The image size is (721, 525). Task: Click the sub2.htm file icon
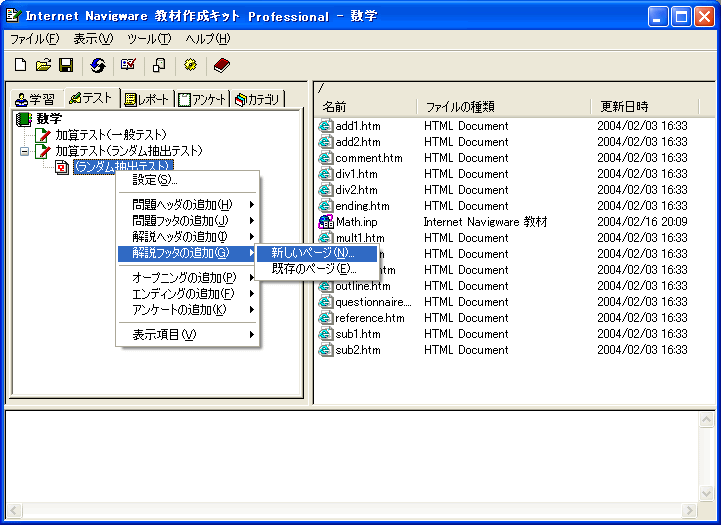pos(326,350)
